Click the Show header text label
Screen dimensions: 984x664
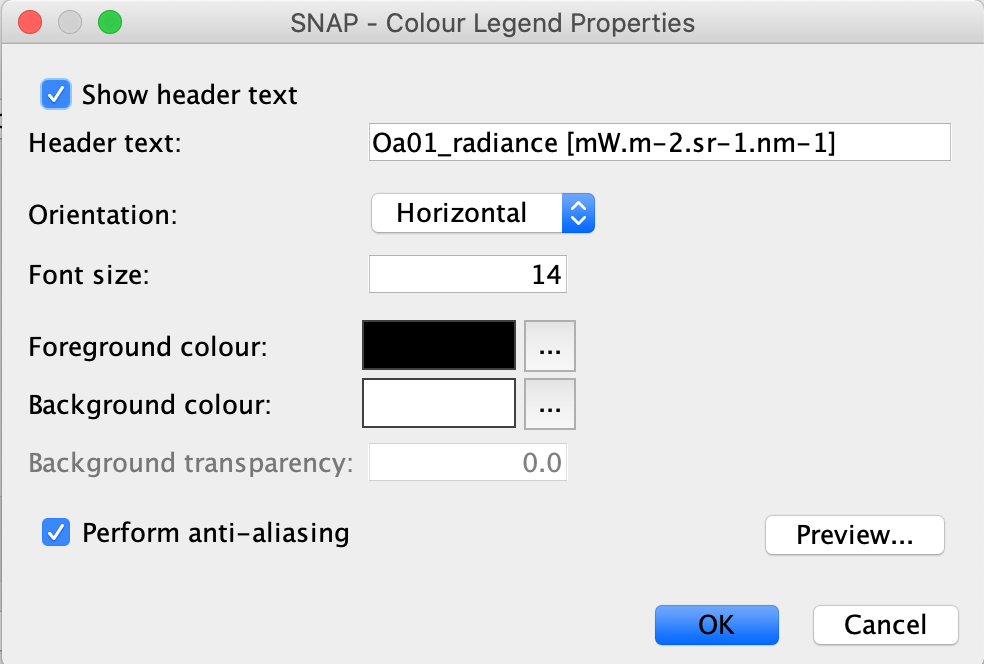coord(190,95)
